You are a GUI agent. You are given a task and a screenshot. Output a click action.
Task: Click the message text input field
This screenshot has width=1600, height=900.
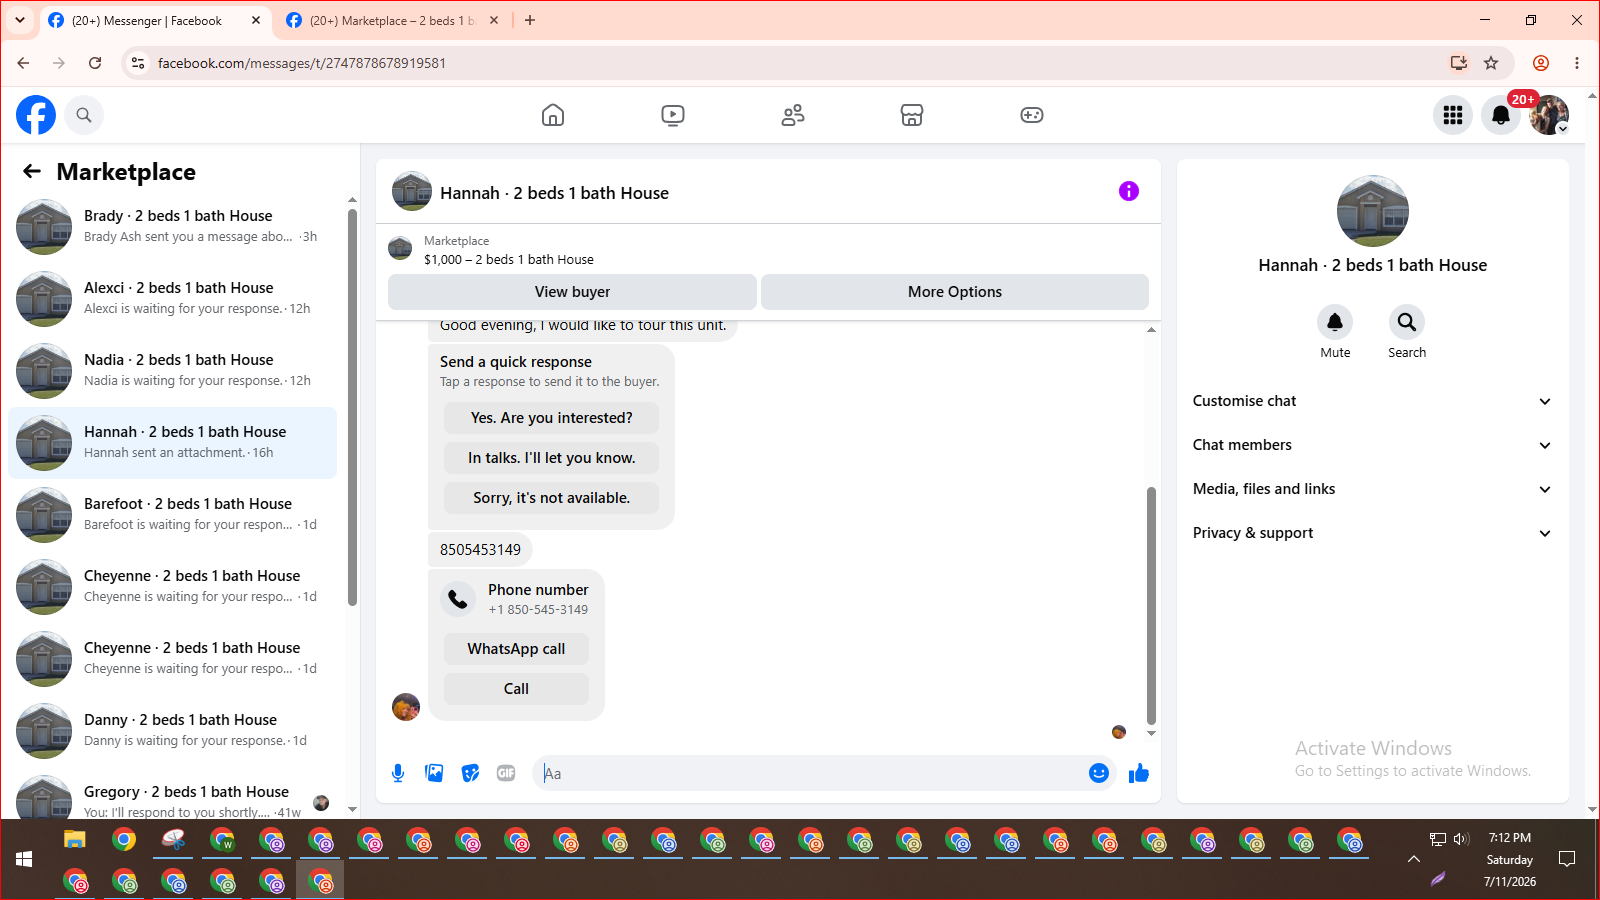[810, 773]
